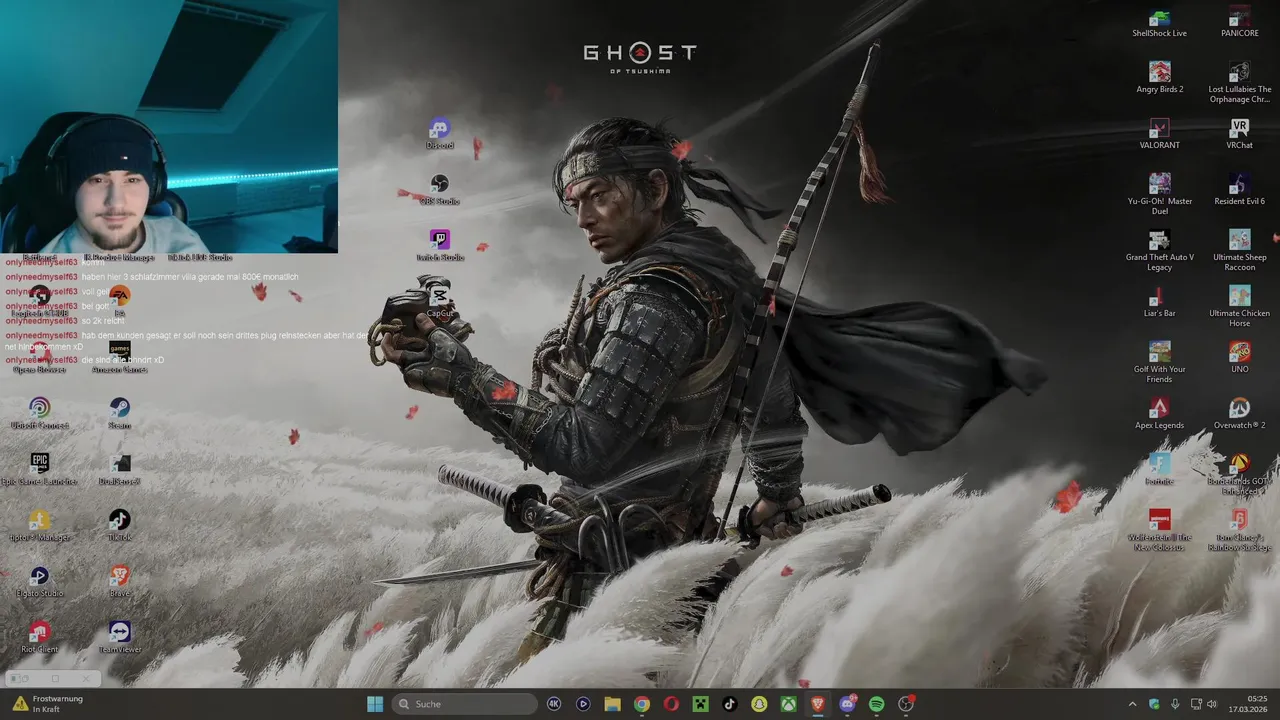Launch Grand Theft Auto V Legacy shortcut

click(x=1159, y=251)
